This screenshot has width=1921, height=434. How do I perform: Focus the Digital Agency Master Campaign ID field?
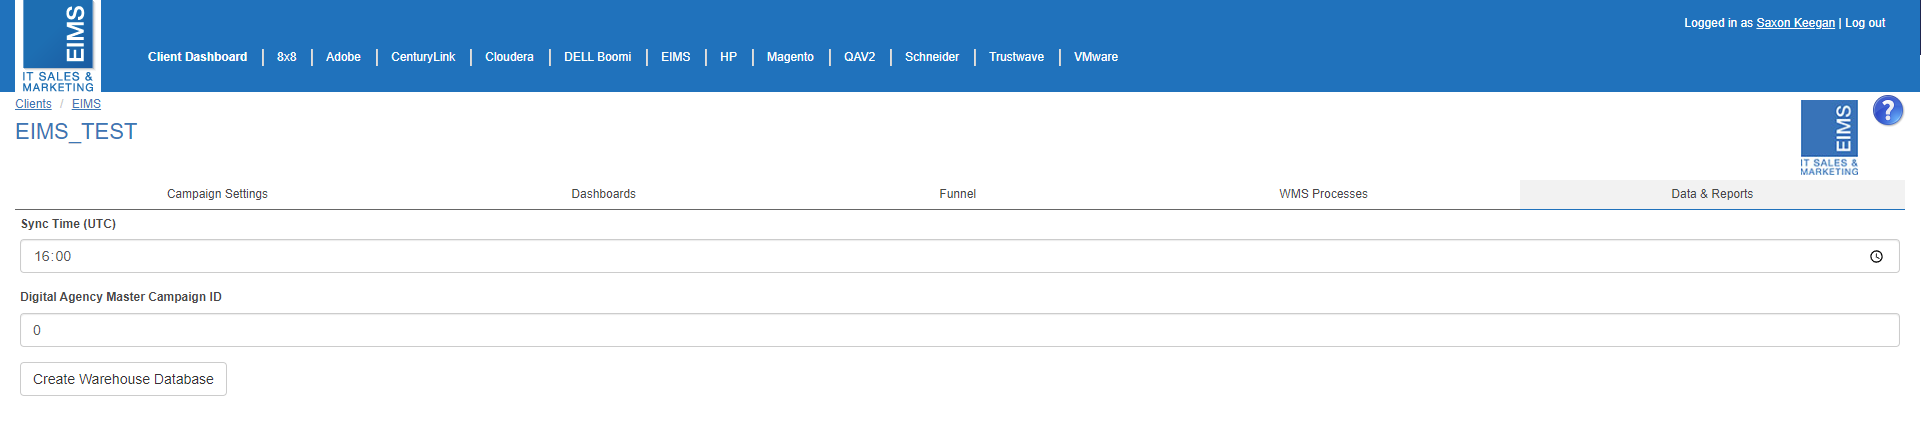click(x=959, y=330)
